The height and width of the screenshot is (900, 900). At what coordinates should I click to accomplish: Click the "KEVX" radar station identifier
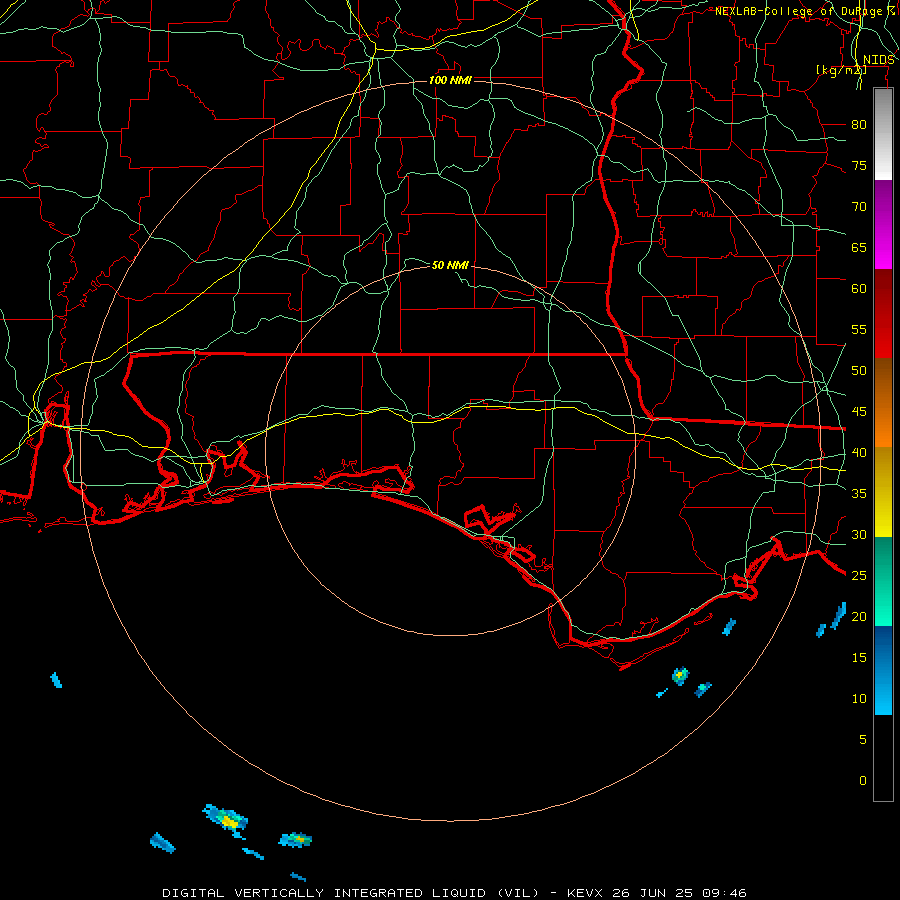pyautogui.click(x=587, y=893)
